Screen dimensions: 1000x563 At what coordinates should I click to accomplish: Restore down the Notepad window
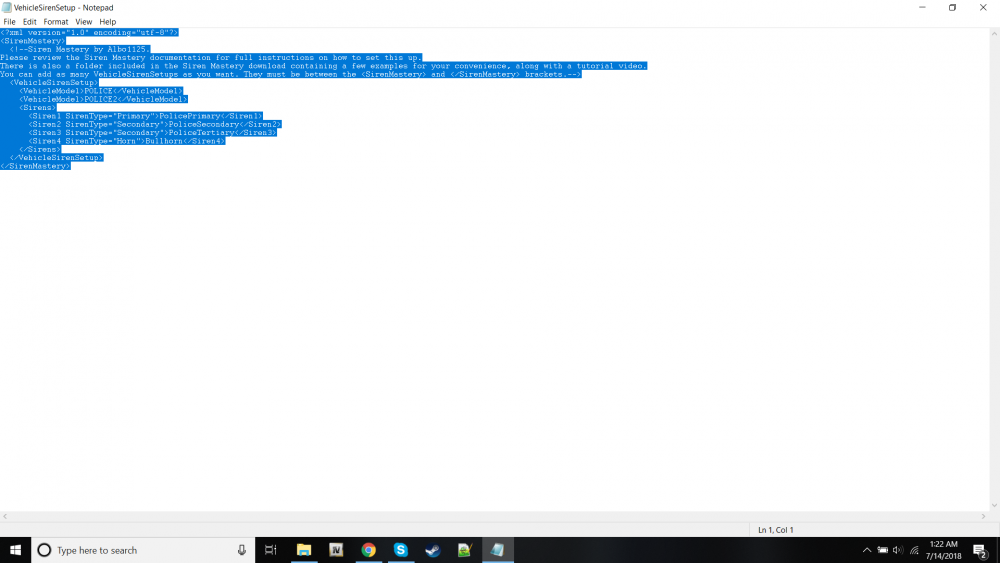point(952,8)
